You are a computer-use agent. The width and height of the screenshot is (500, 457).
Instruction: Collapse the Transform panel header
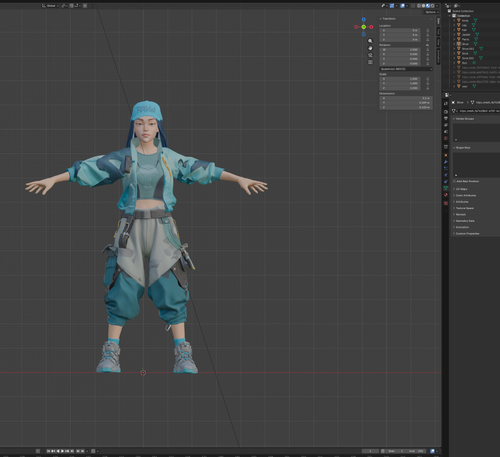(389, 19)
